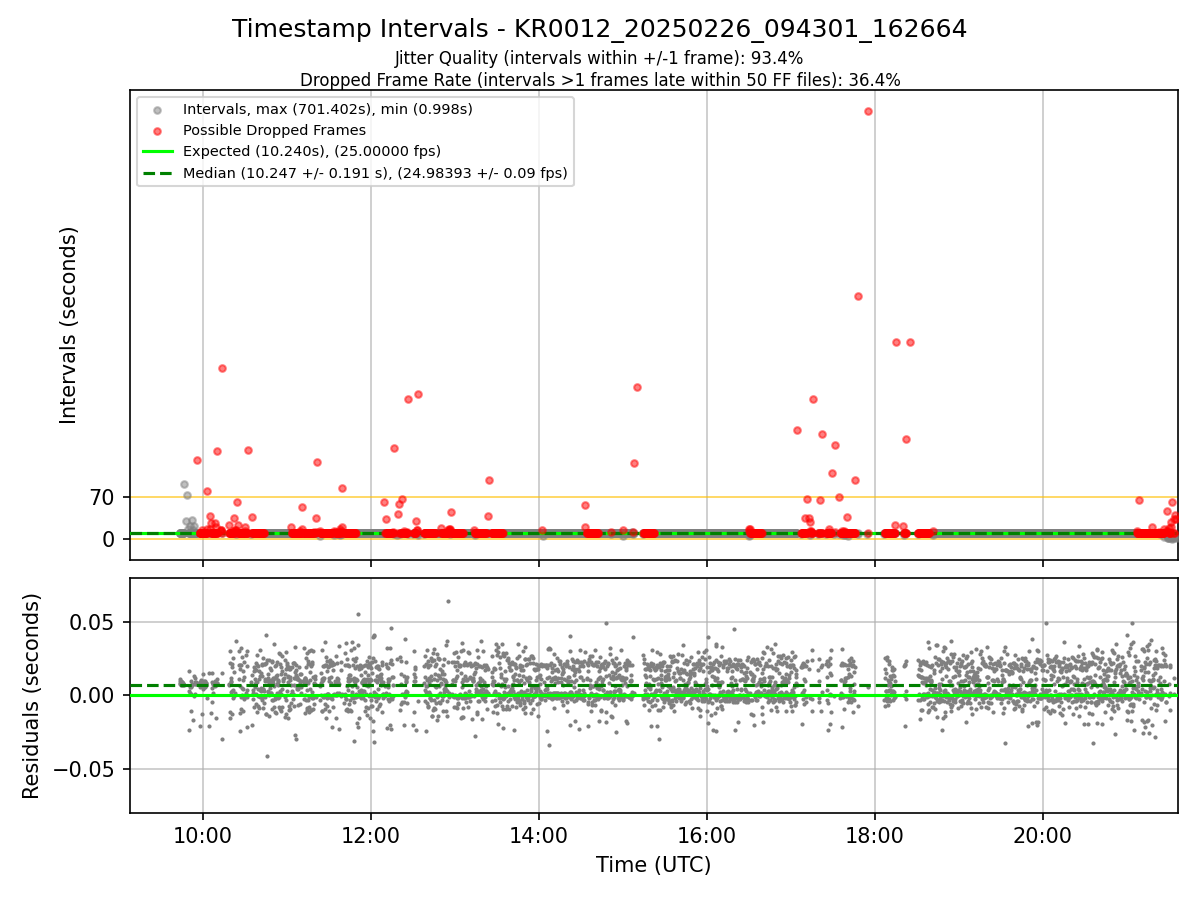The width and height of the screenshot is (1200, 900).
Task: Click the '10:00' time tick label
Action: click(203, 834)
